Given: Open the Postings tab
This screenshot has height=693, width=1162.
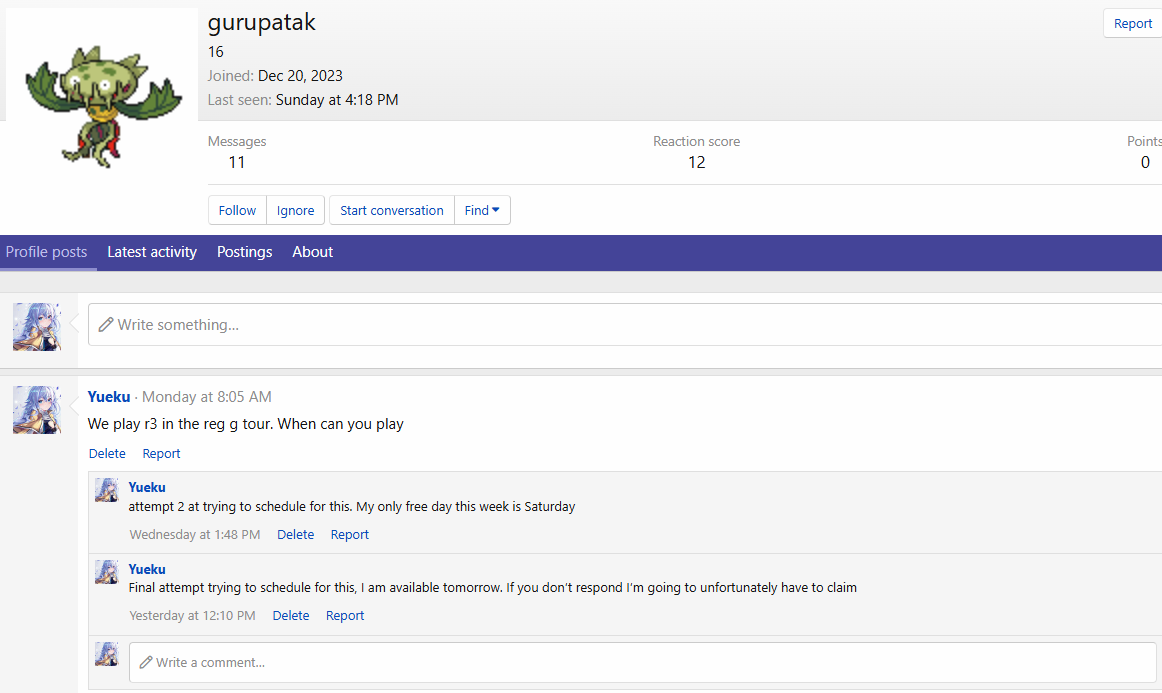Looking at the screenshot, I should (244, 252).
